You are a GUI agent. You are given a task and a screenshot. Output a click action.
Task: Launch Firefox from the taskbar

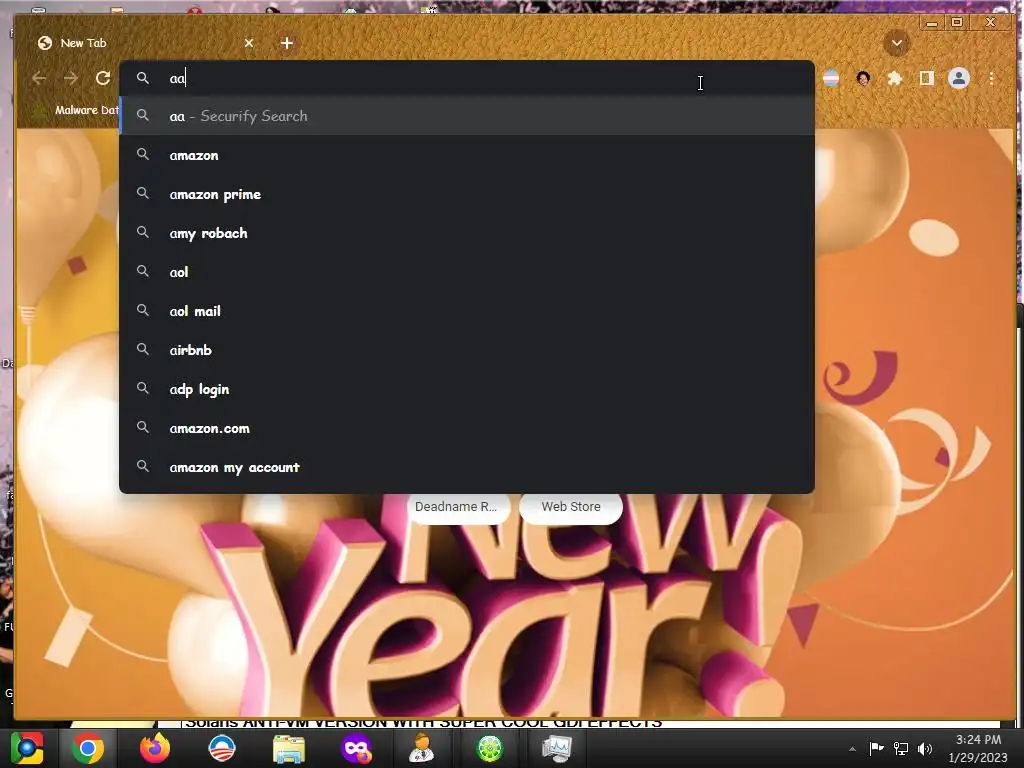pyautogui.click(x=155, y=748)
